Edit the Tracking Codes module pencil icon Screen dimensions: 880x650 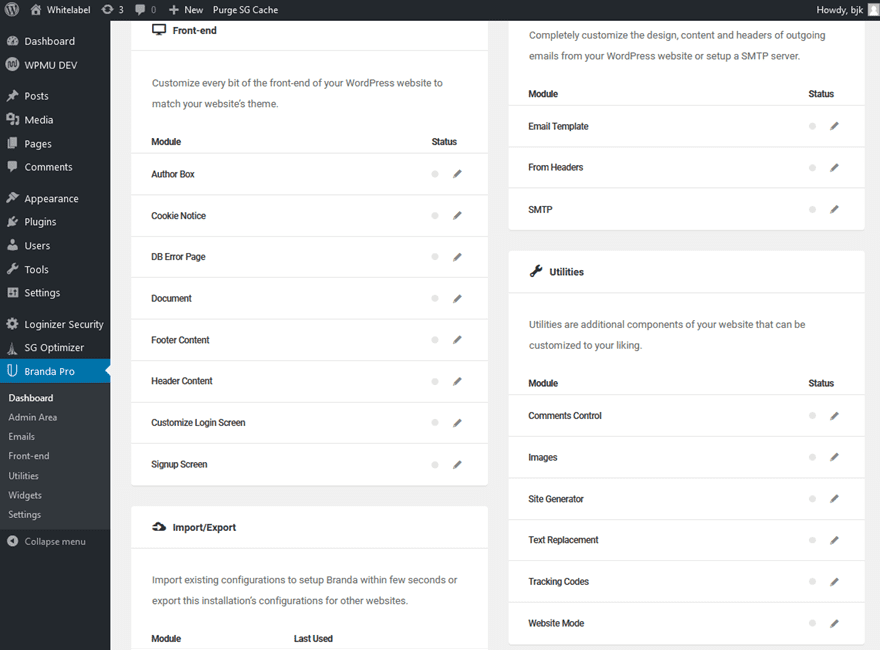tap(835, 581)
